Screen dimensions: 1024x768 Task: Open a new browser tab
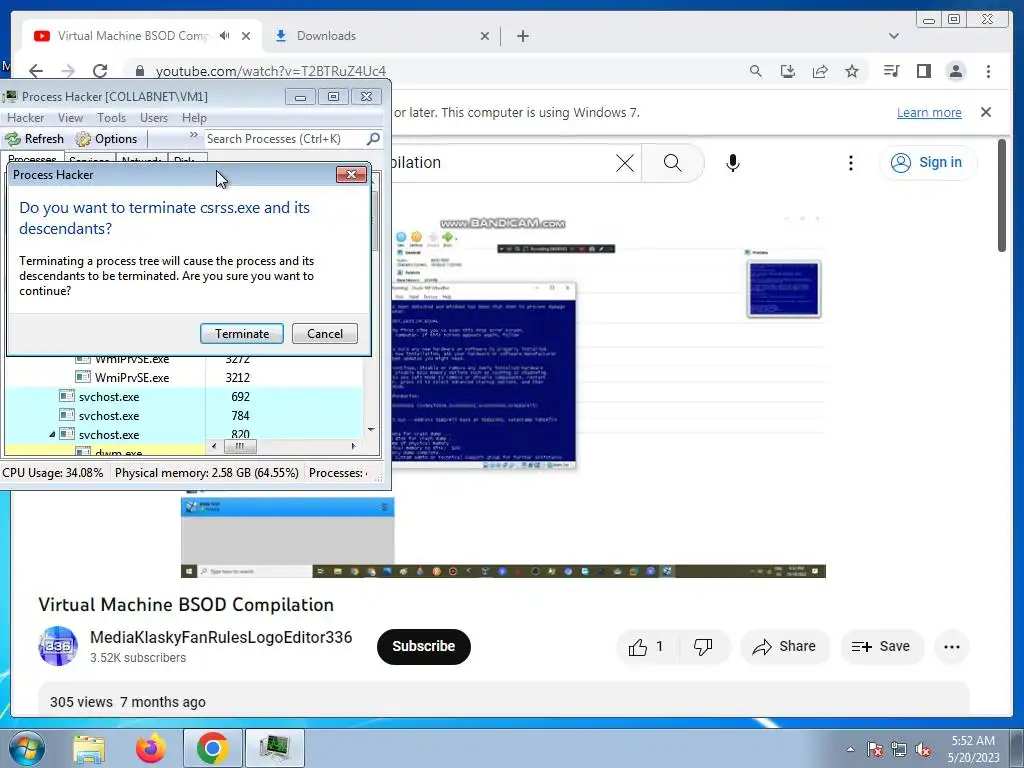(x=522, y=36)
